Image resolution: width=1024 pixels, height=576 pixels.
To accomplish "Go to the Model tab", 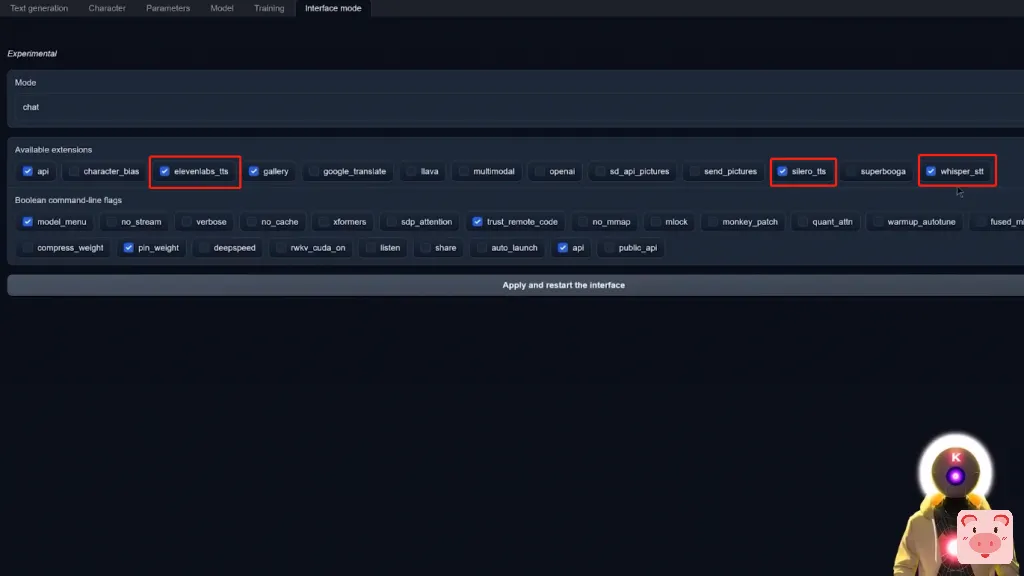I will coord(222,8).
